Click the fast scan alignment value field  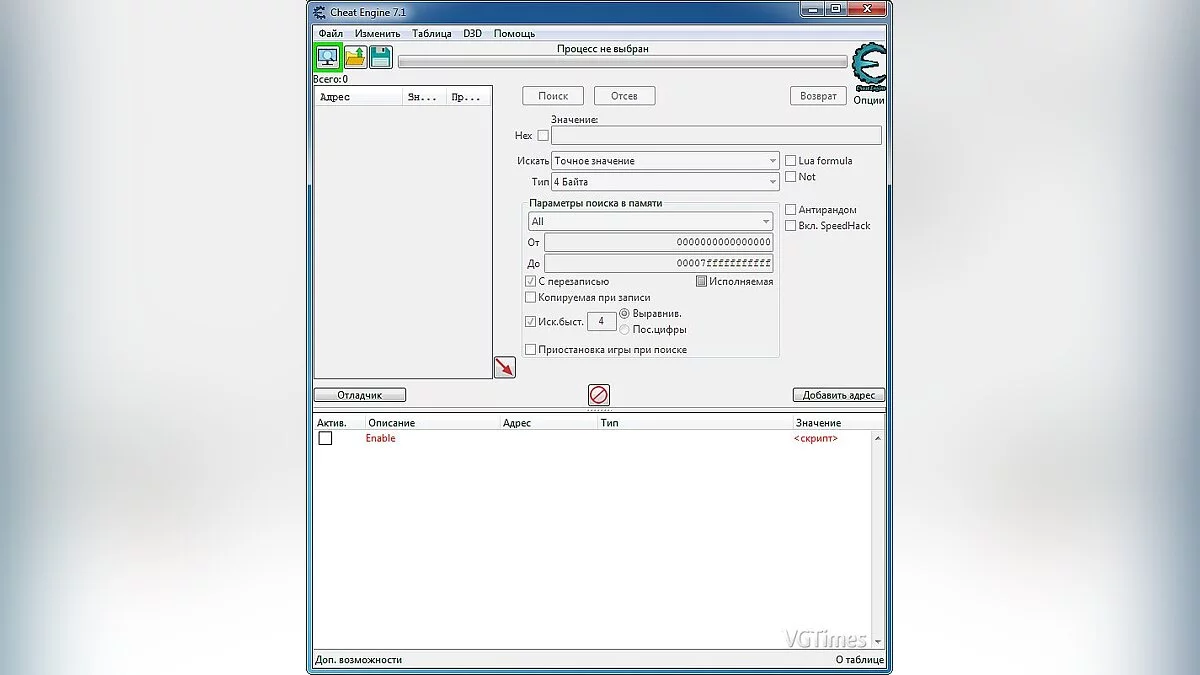point(601,322)
